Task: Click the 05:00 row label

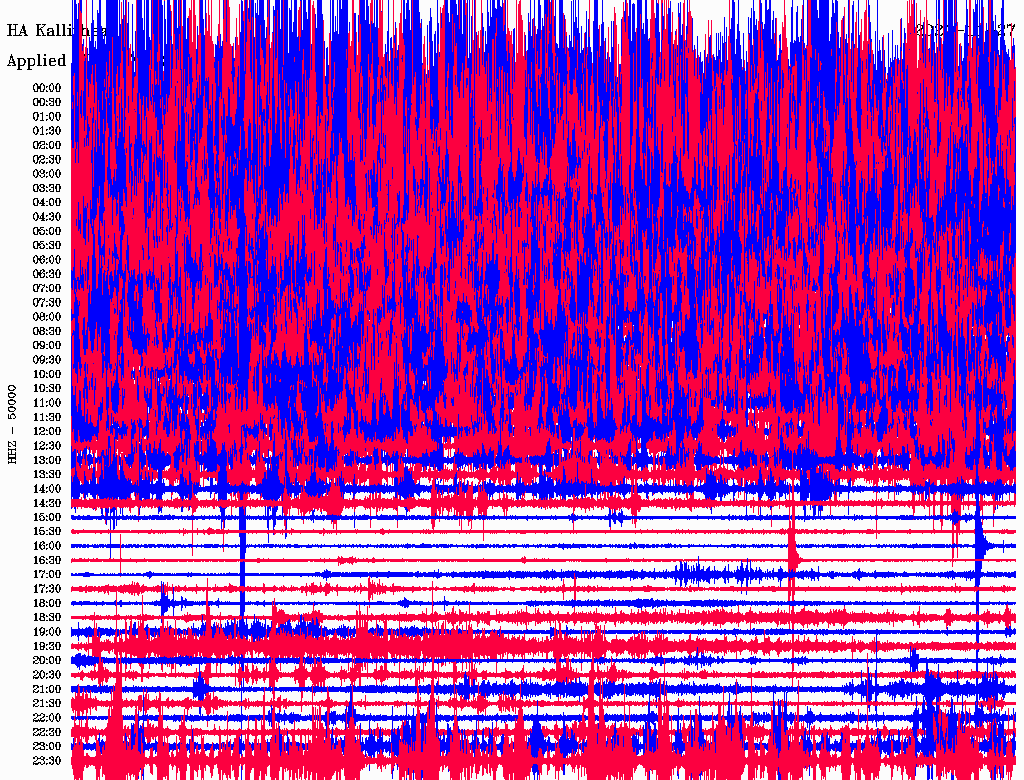Action: (47, 232)
